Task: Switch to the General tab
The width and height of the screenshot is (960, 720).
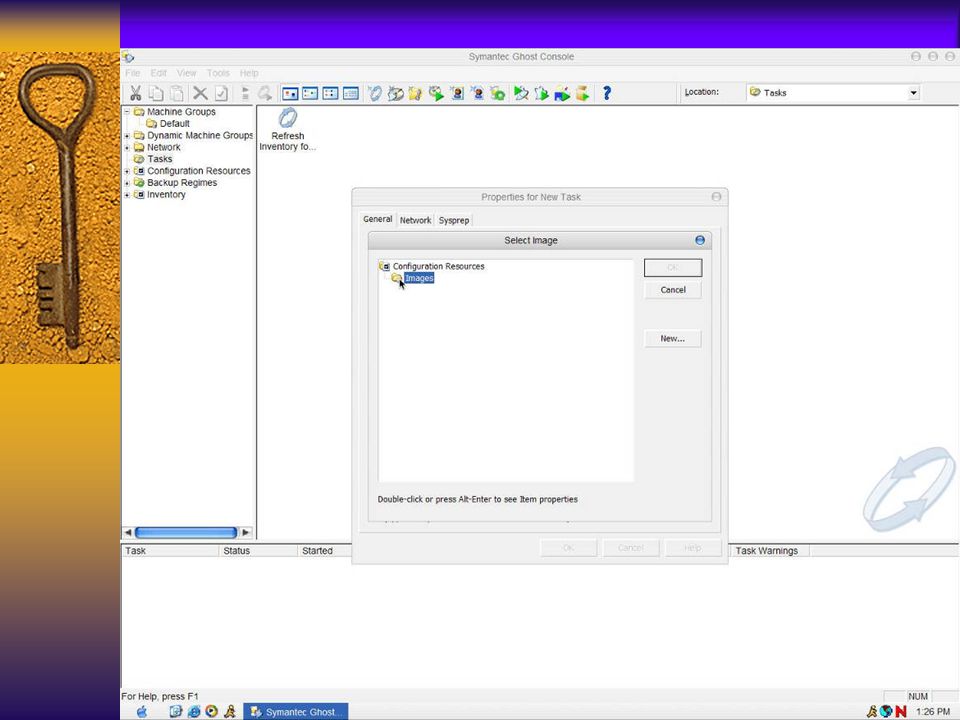Action: (x=377, y=219)
